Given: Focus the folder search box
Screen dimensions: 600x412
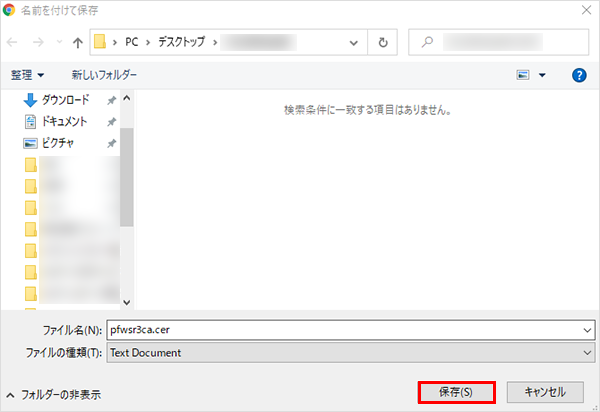Looking at the screenshot, I should tap(499, 42).
